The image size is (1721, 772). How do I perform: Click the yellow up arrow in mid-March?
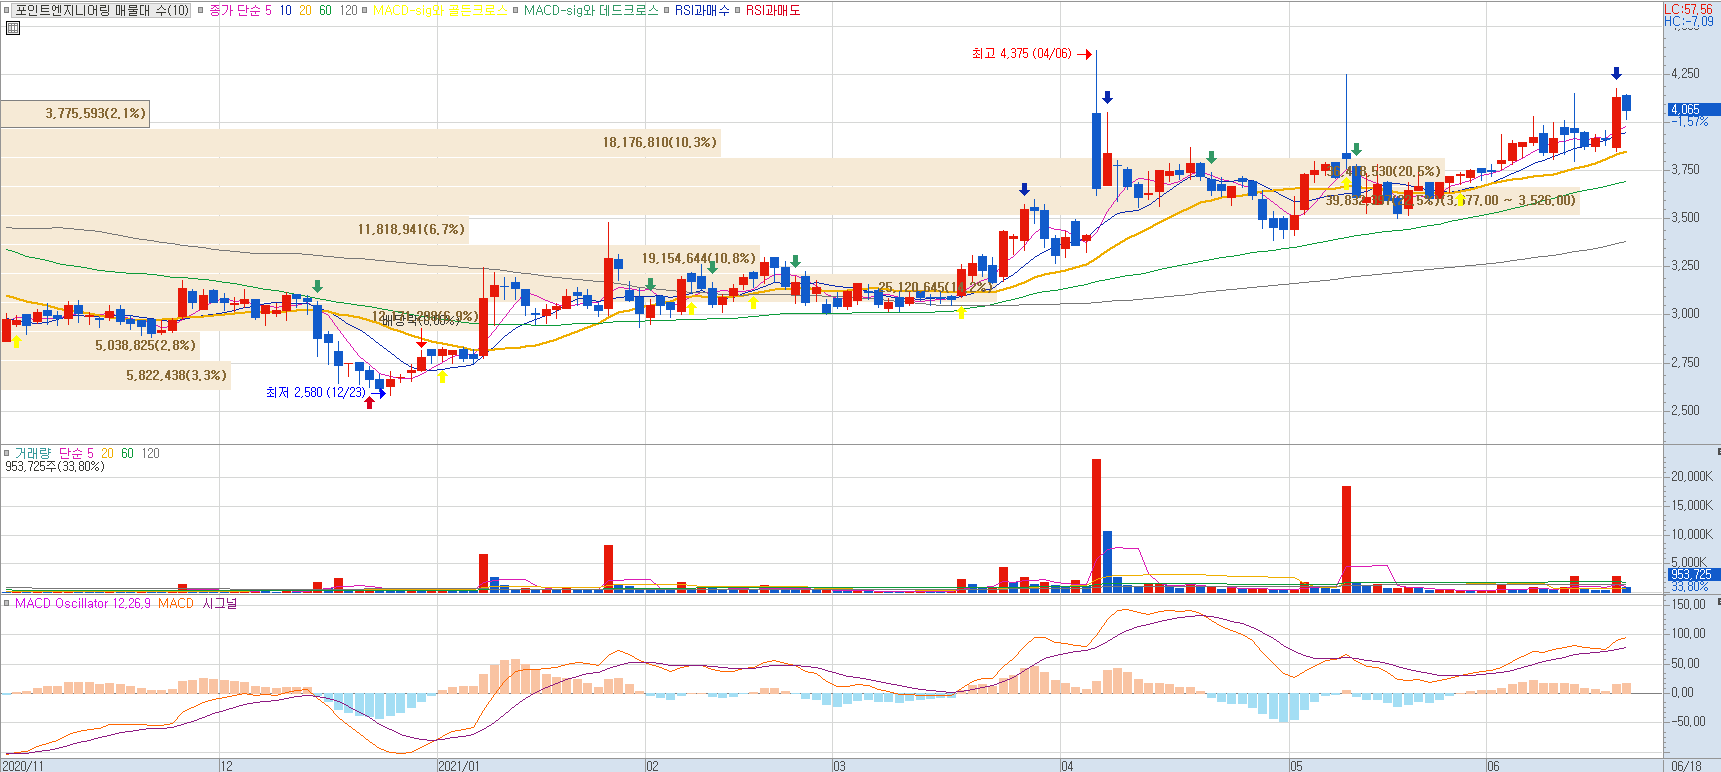pyautogui.click(x=962, y=312)
